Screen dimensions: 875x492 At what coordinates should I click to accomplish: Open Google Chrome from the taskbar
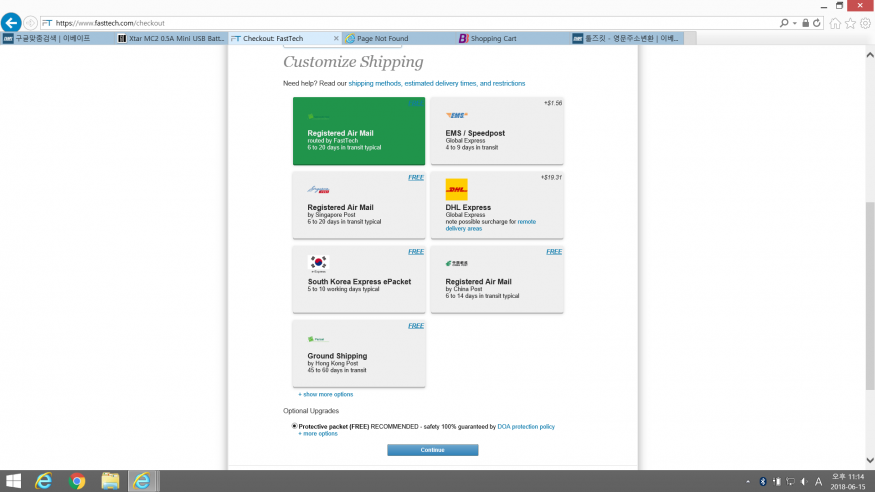[x=77, y=481]
